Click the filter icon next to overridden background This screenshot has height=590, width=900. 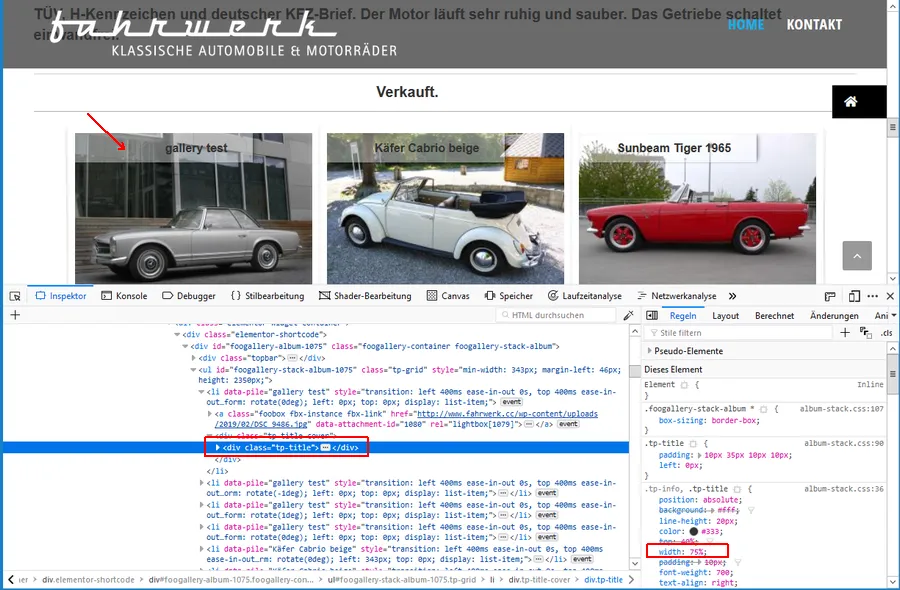tap(751, 510)
